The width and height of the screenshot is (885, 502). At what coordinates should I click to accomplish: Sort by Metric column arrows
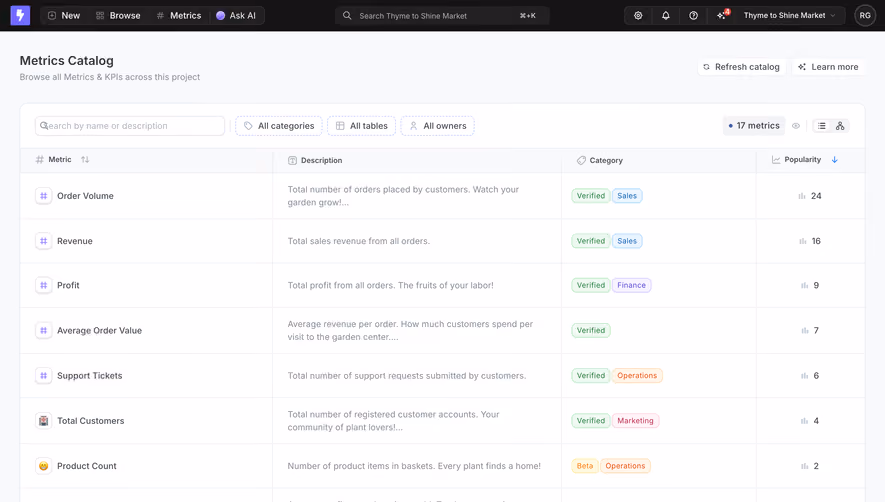click(x=85, y=160)
